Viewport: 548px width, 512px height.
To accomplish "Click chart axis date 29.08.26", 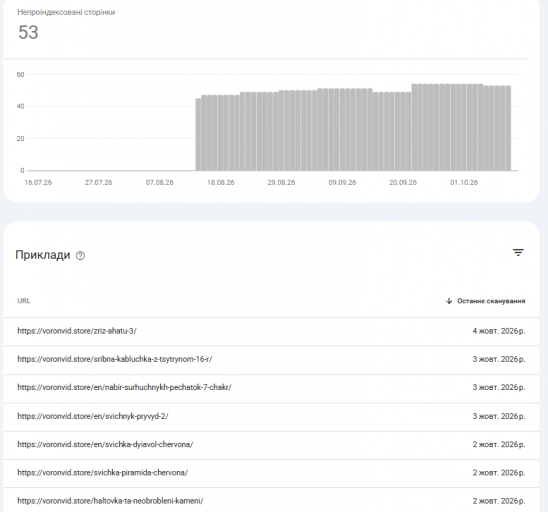I will pyautogui.click(x=281, y=182).
